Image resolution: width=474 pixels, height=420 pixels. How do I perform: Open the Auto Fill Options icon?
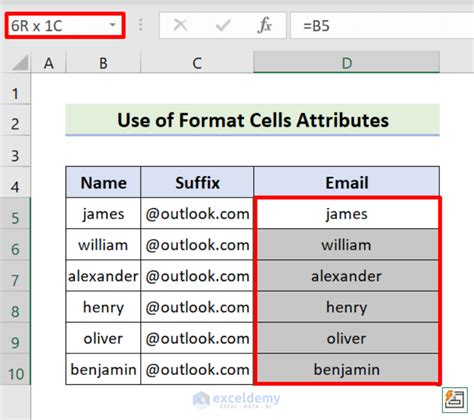coord(455,399)
